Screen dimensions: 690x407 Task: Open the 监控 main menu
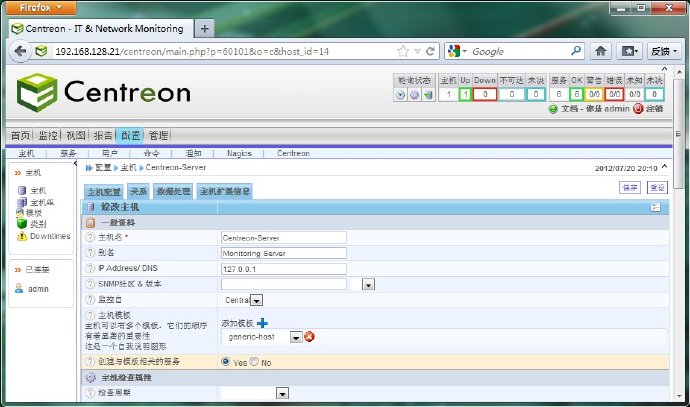(x=48, y=136)
